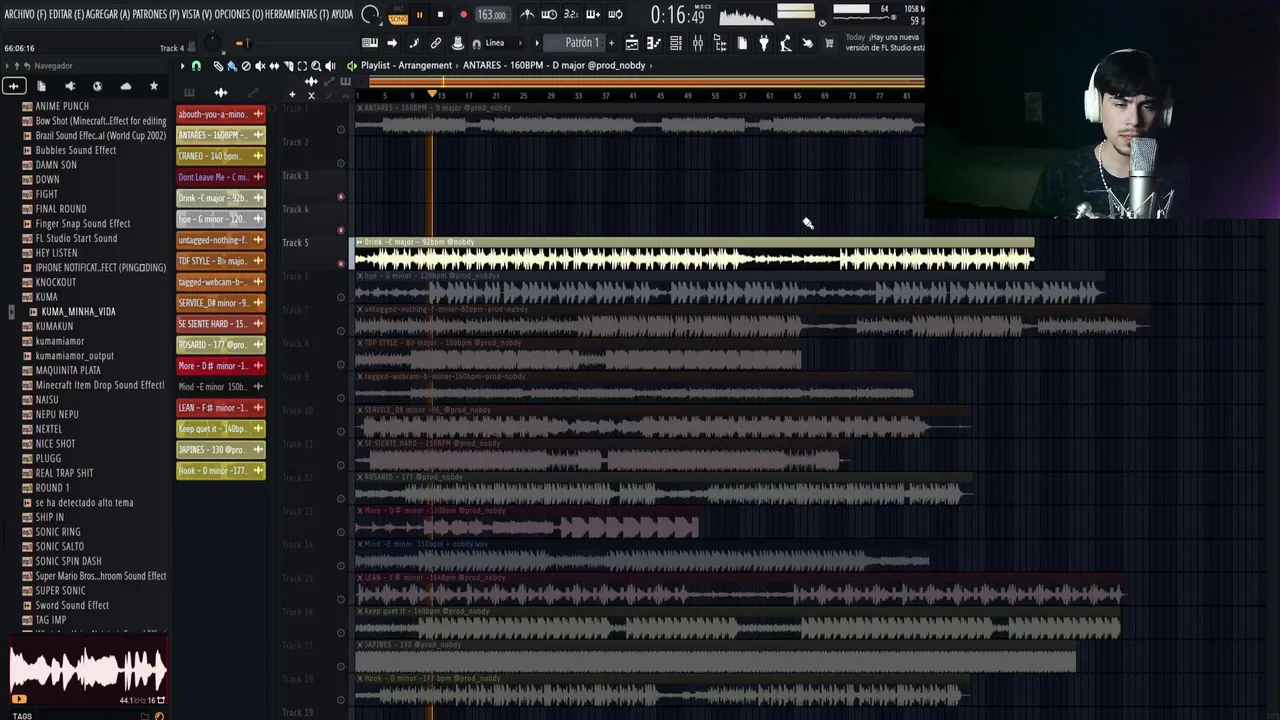Viewport: 1280px width, 720px height.
Task: Adjust the main volume knob
Action: [213, 43]
